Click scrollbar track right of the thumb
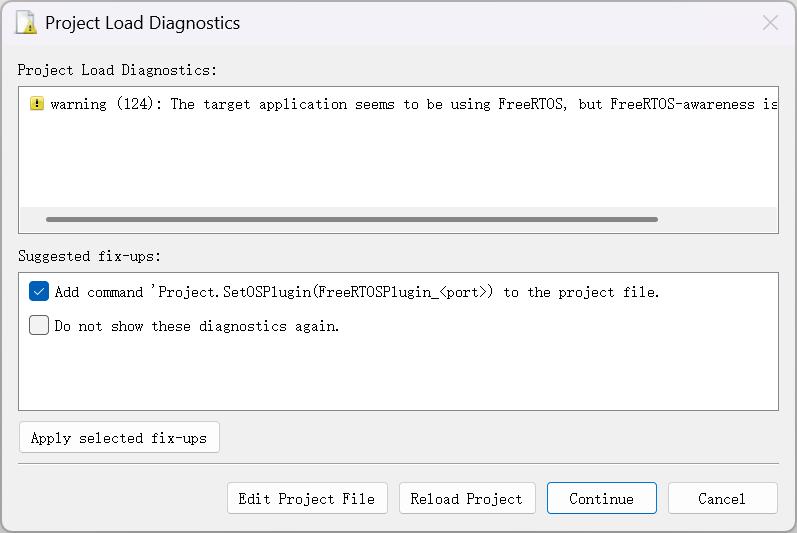Screen dimensions: 797x533 tap(717, 220)
